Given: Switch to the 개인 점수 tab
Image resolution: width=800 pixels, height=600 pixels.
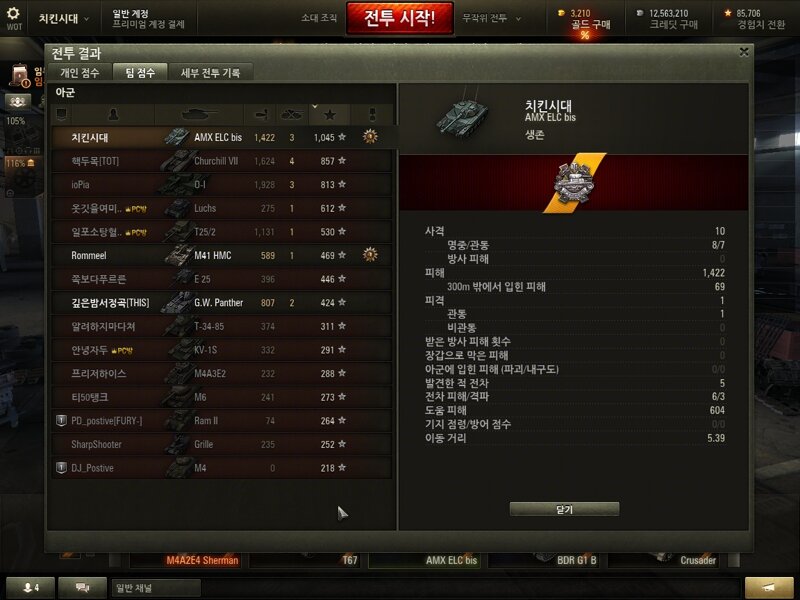Looking at the screenshot, I should coord(80,73).
